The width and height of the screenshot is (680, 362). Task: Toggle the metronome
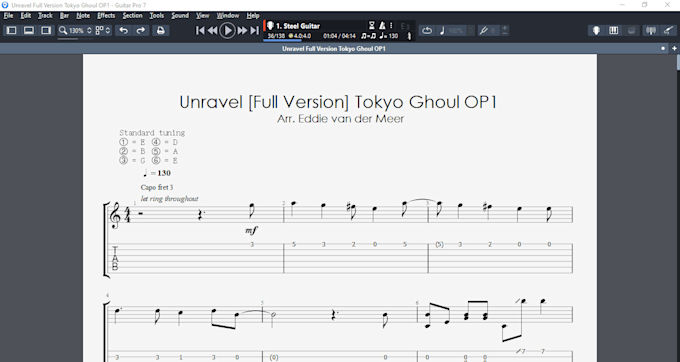click(382, 26)
